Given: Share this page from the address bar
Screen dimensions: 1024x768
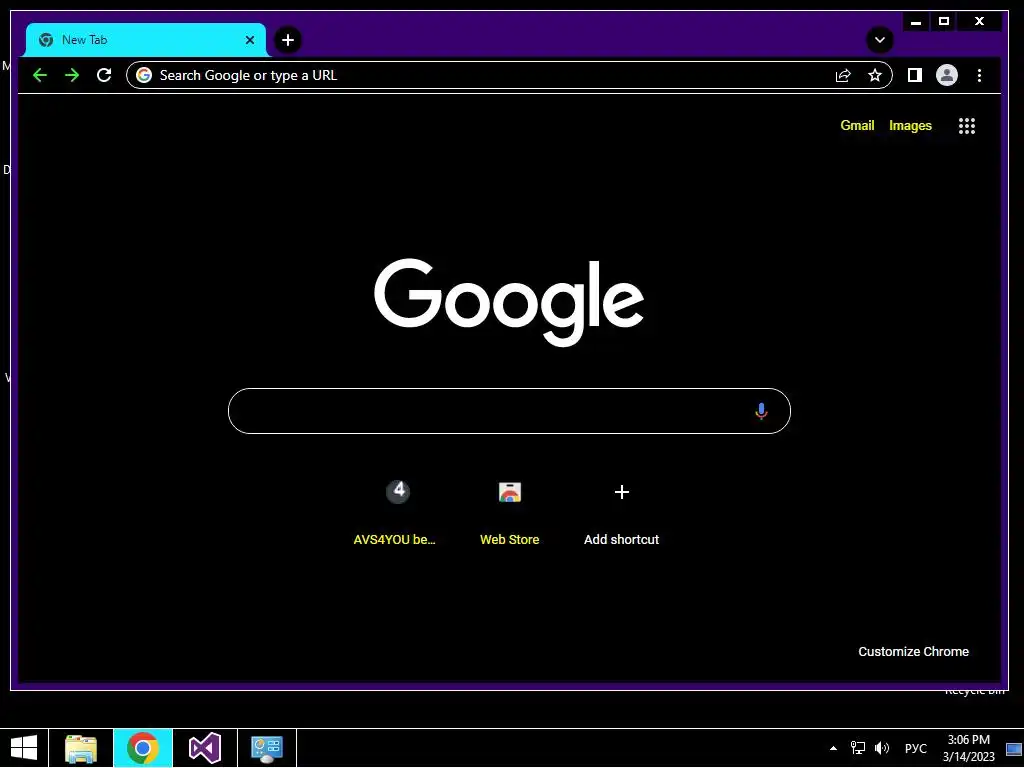Looking at the screenshot, I should (843, 75).
